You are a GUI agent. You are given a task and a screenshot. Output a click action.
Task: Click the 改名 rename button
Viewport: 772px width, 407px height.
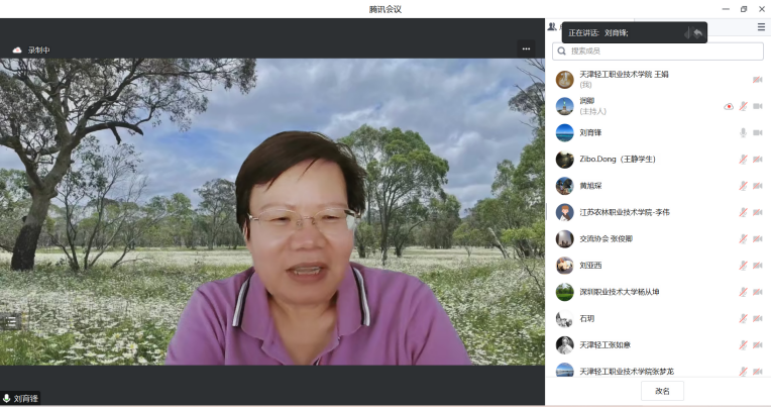click(x=662, y=391)
